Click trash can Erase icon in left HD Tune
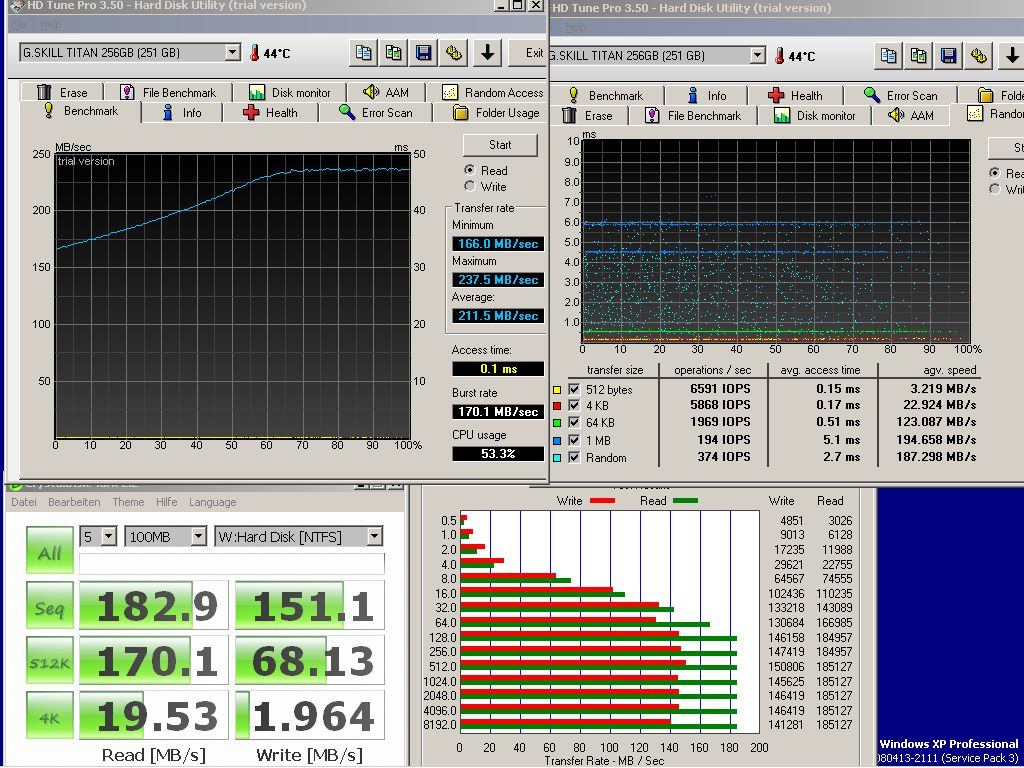Screen dimensions: 1024x768 tap(44, 92)
